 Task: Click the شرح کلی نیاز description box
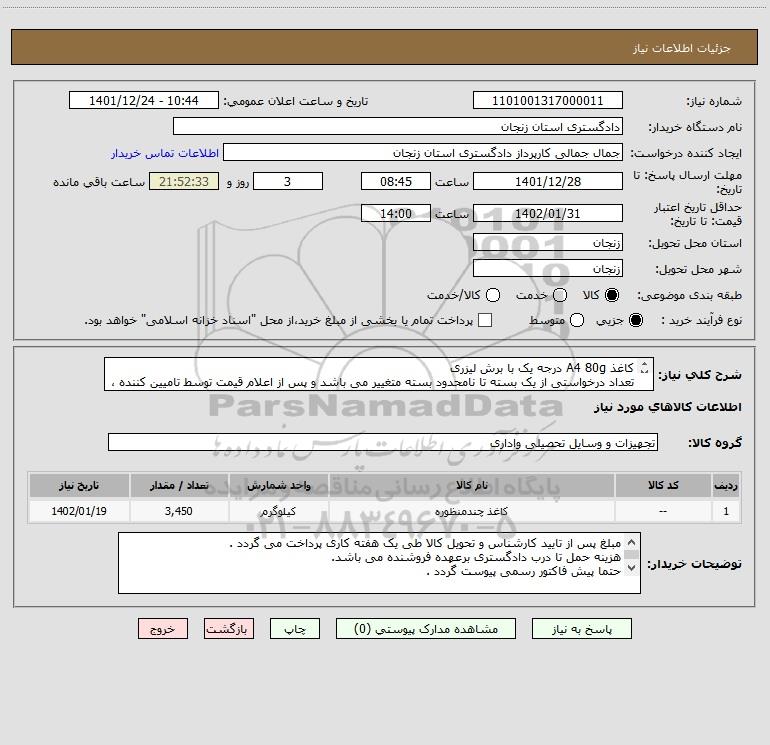click(379, 374)
